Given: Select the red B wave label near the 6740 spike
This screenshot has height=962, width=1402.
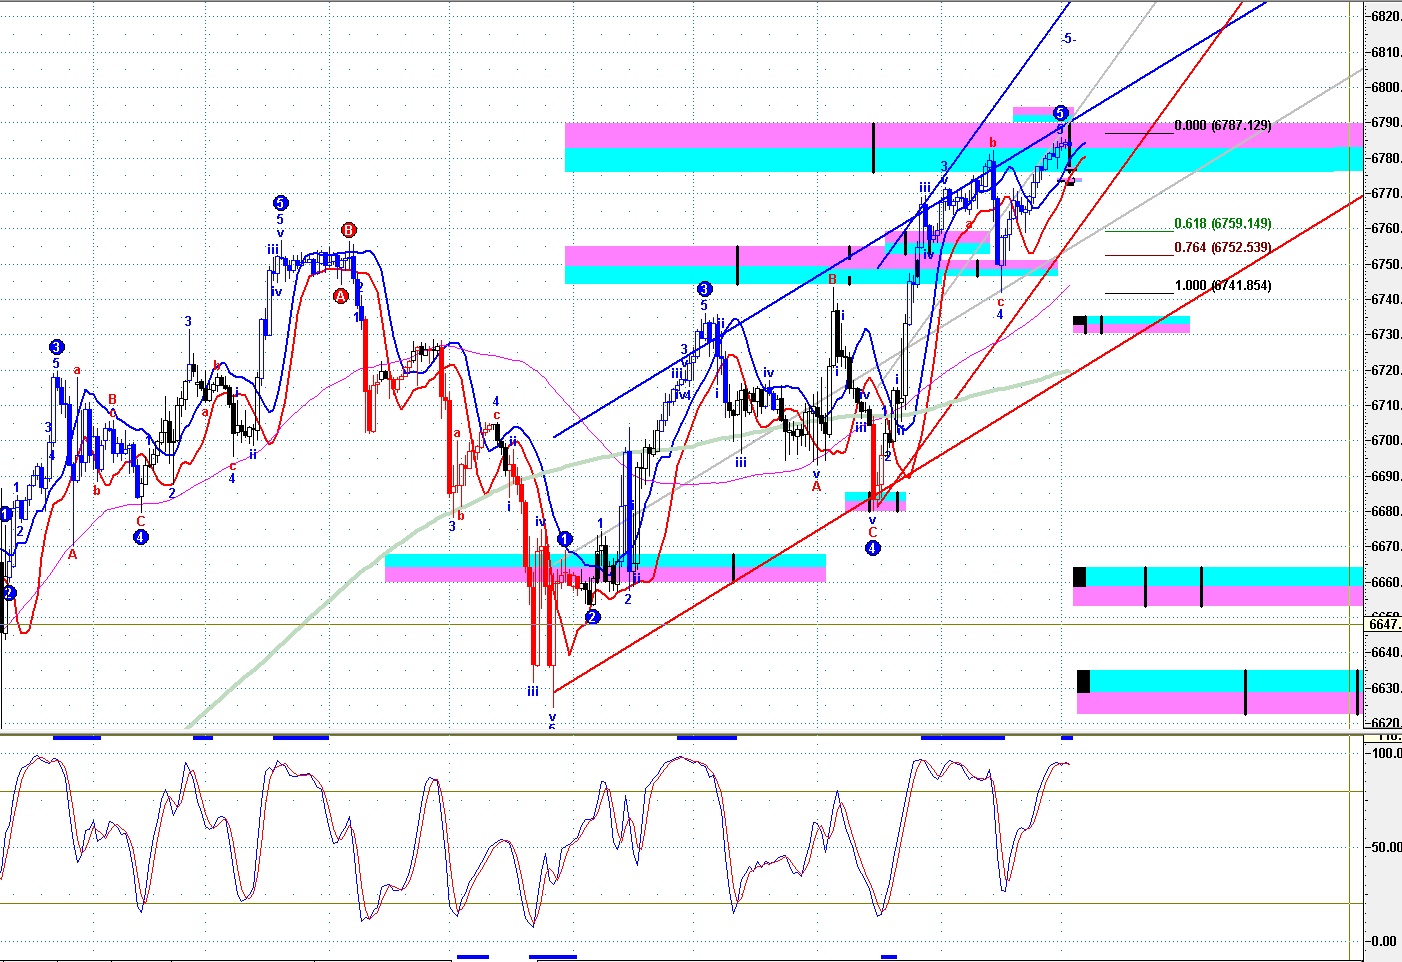Looking at the screenshot, I should [x=832, y=280].
